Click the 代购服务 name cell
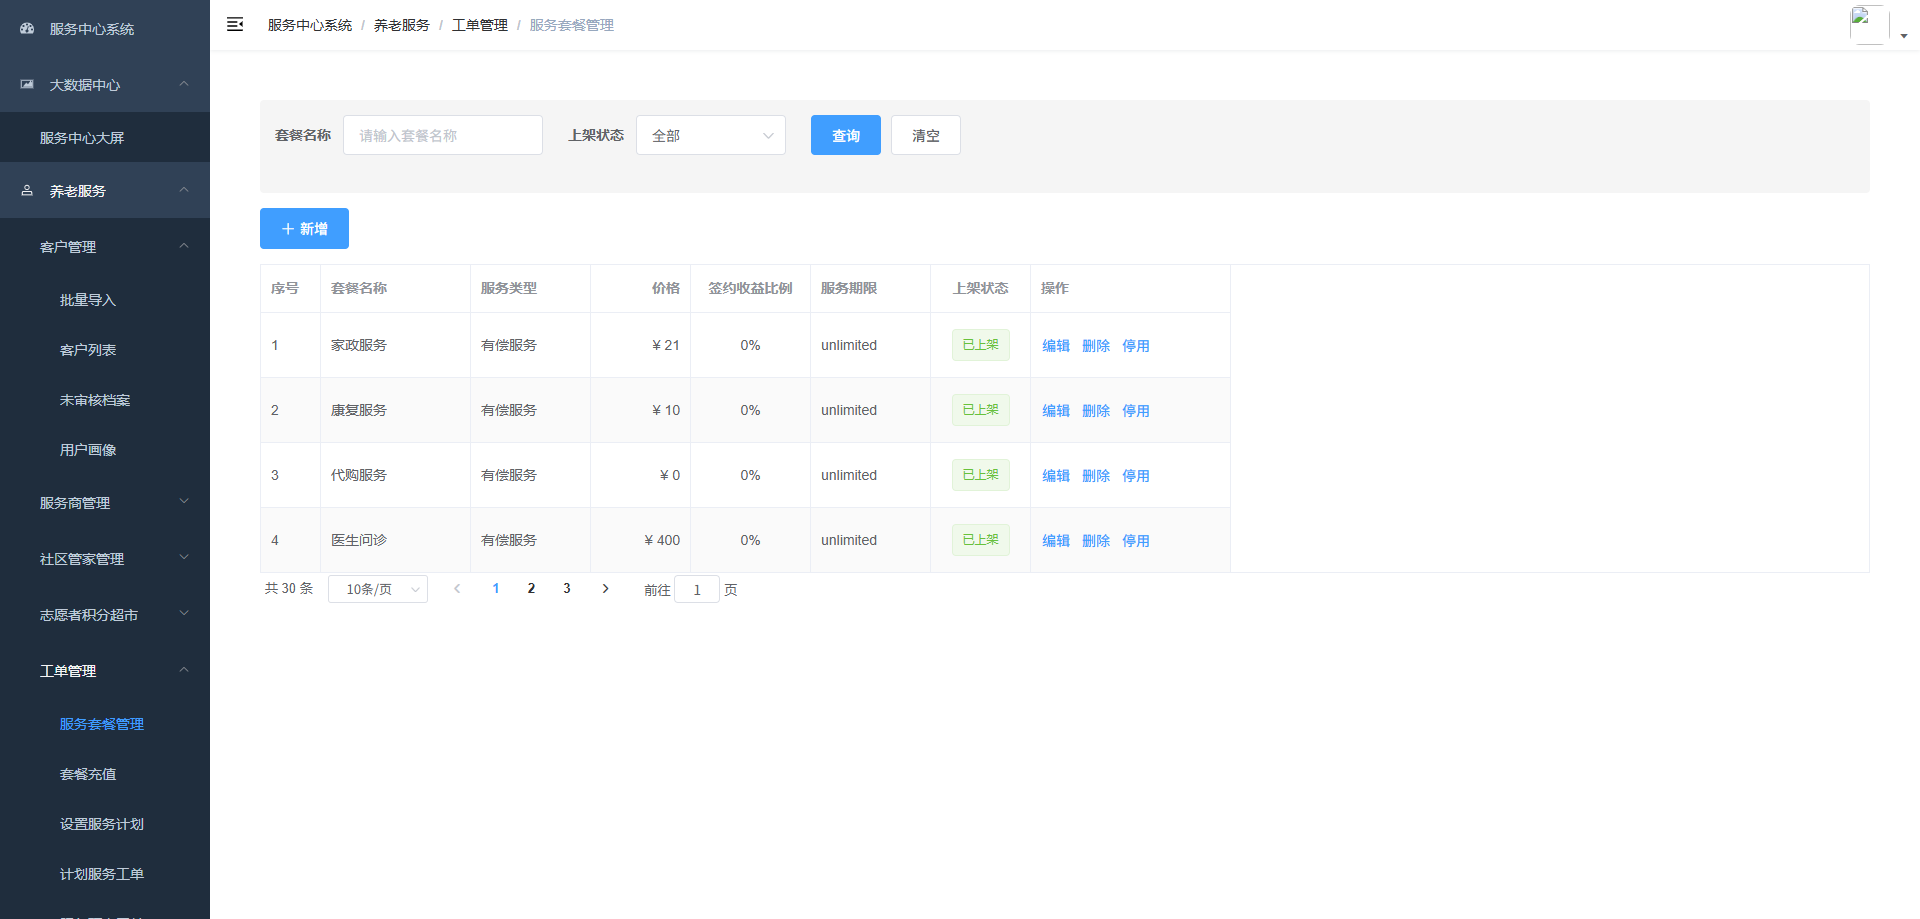This screenshot has width=1920, height=919. [x=395, y=475]
